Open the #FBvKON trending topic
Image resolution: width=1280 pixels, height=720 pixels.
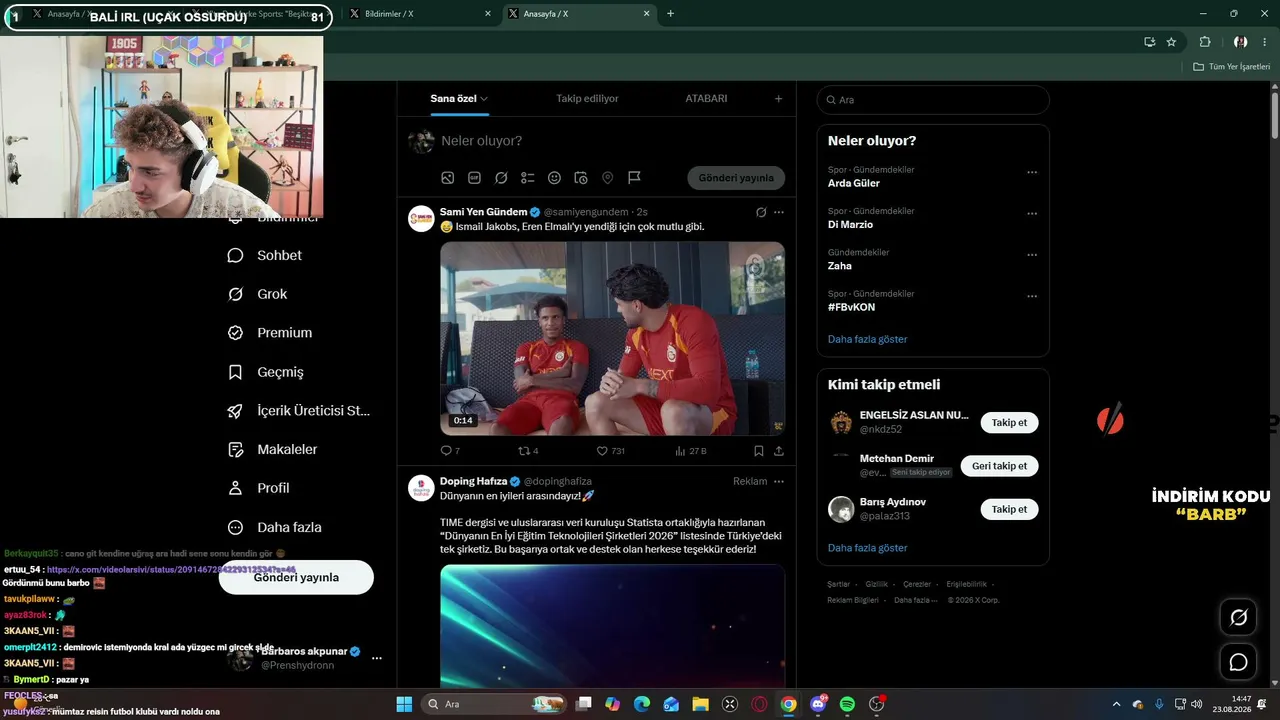(x=852, y=307)
